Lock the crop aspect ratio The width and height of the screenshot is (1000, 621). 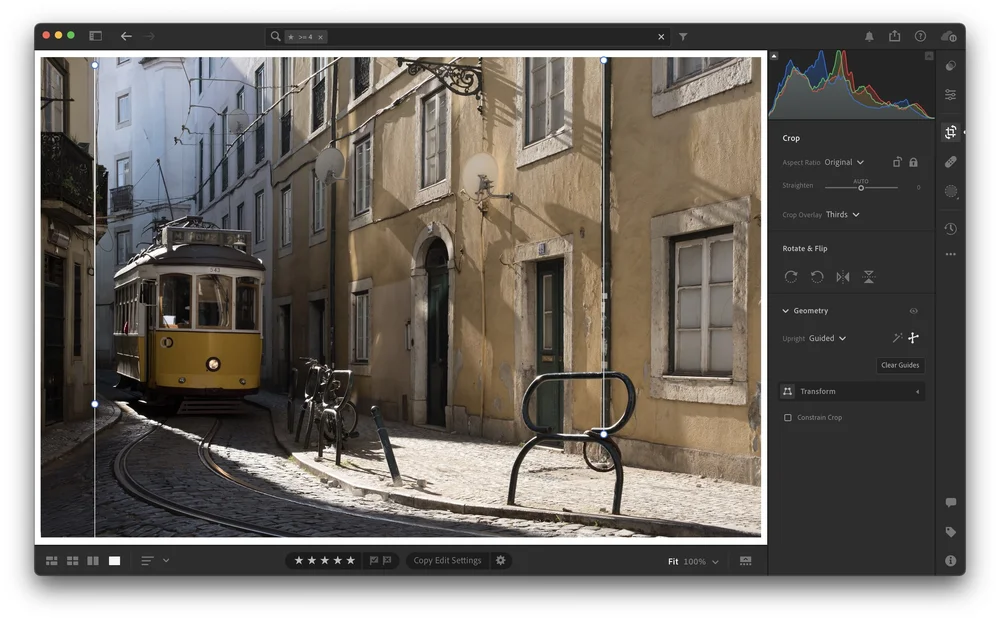click(x=915, y=161)
